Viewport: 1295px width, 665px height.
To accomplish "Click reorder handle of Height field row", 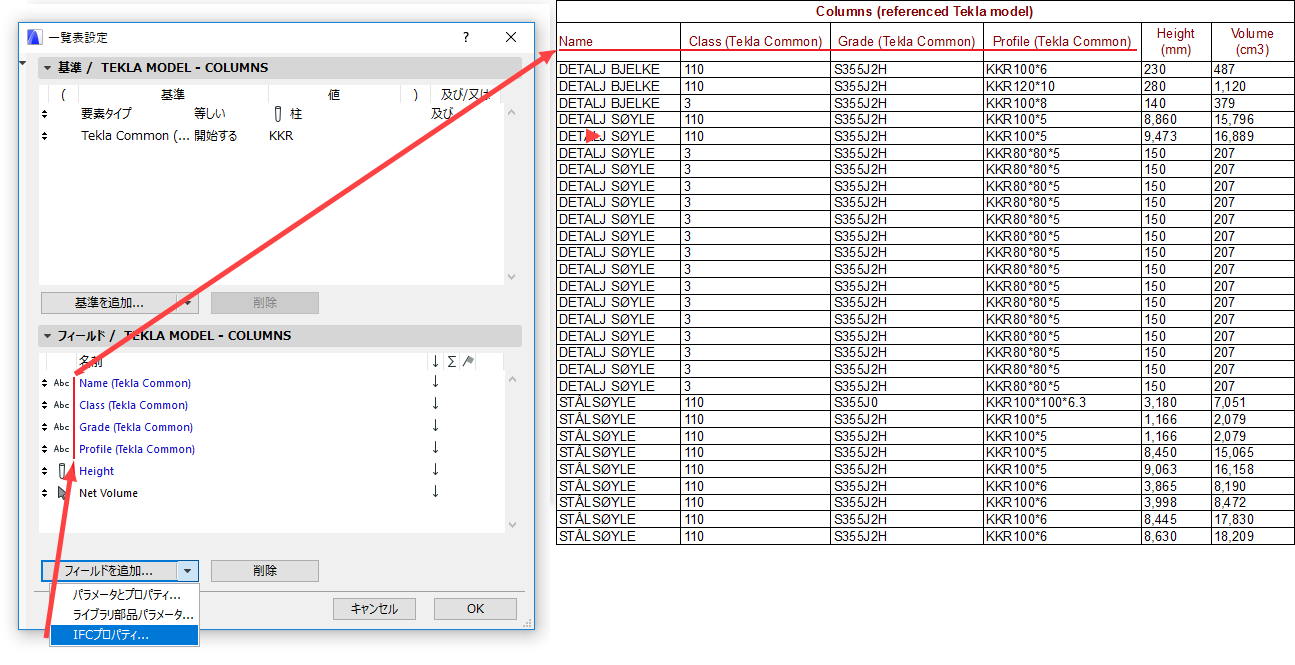I will pos(44,471).
